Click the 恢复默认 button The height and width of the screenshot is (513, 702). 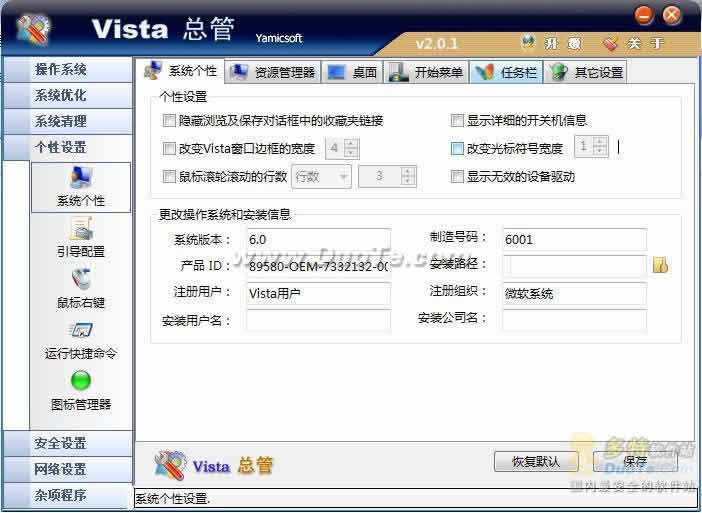536,461
